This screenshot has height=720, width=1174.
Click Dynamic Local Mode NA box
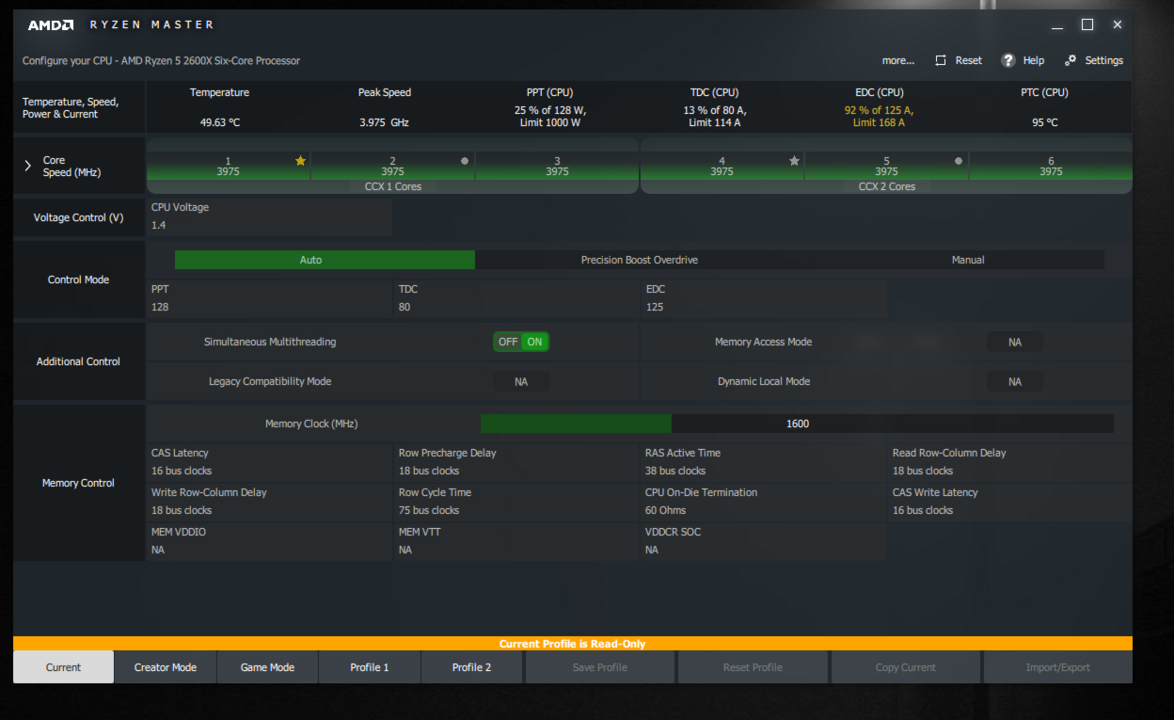tap(1015, 382)
